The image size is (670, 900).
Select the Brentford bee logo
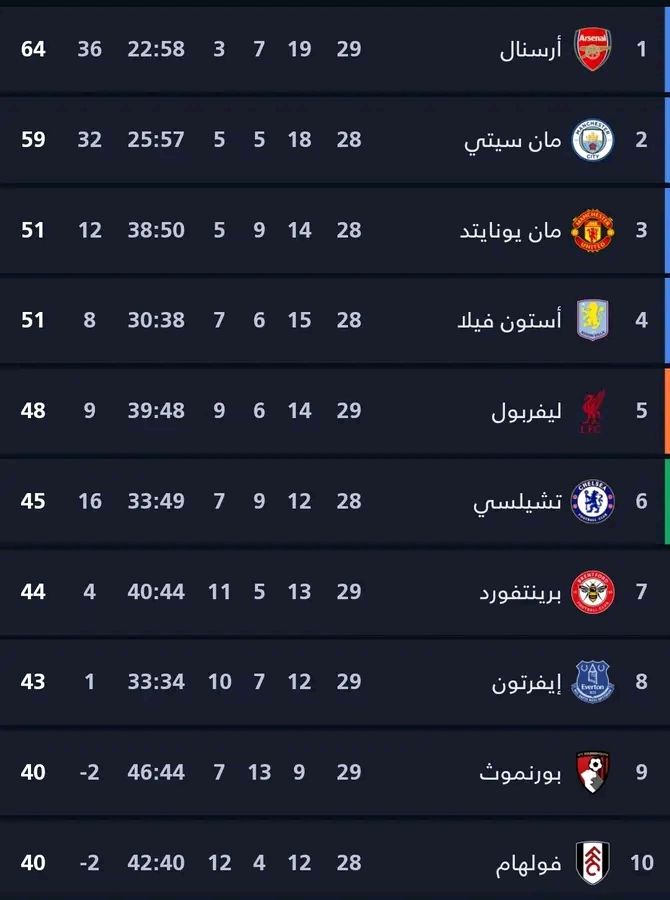(592, 592)
